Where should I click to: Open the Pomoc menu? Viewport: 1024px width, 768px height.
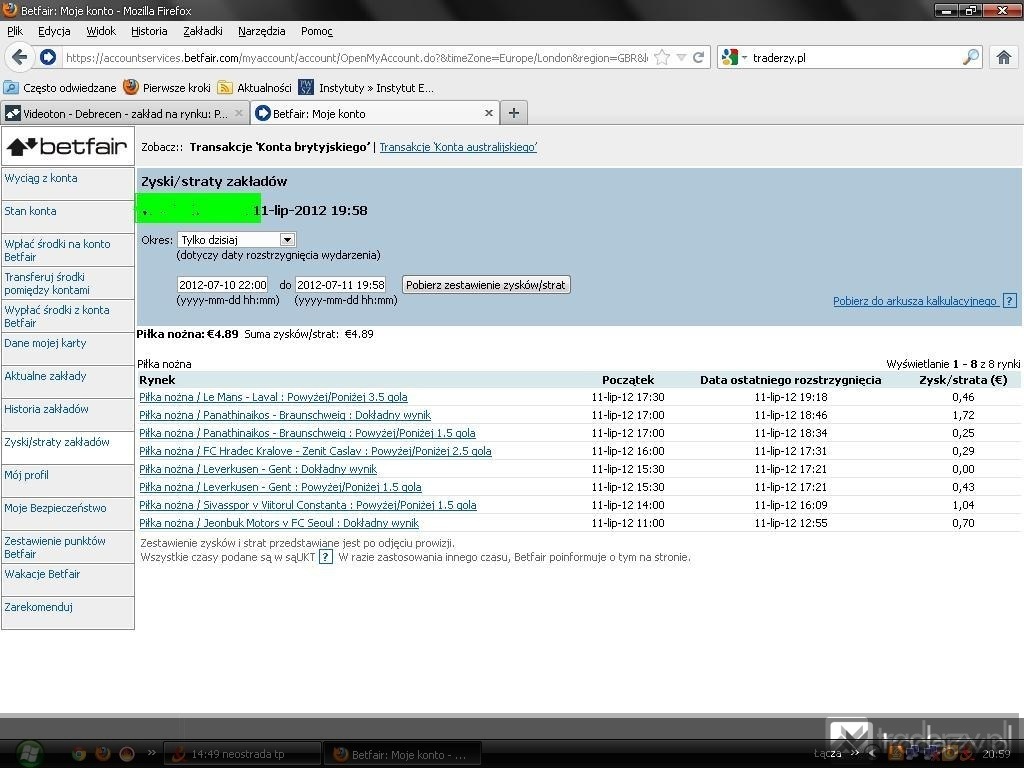tap(317, 31)
